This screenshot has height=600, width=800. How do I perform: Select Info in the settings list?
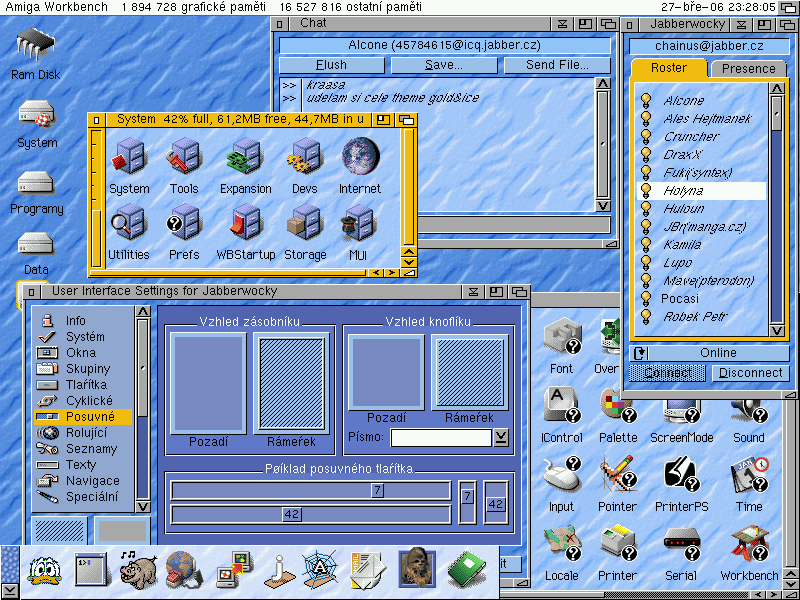83,321
